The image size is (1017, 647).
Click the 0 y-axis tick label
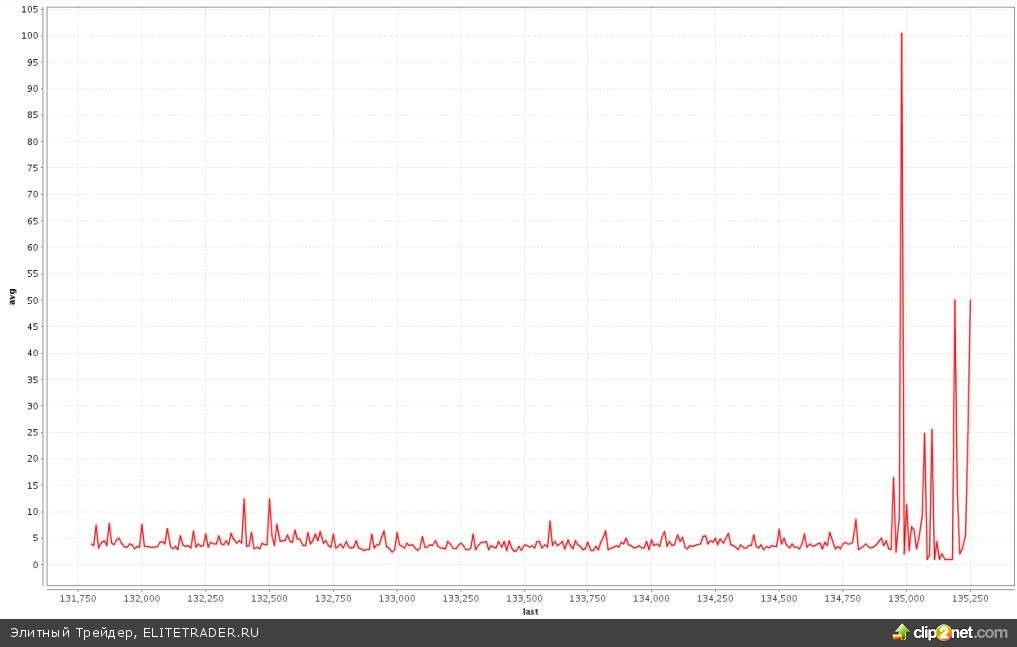point(36,564)
